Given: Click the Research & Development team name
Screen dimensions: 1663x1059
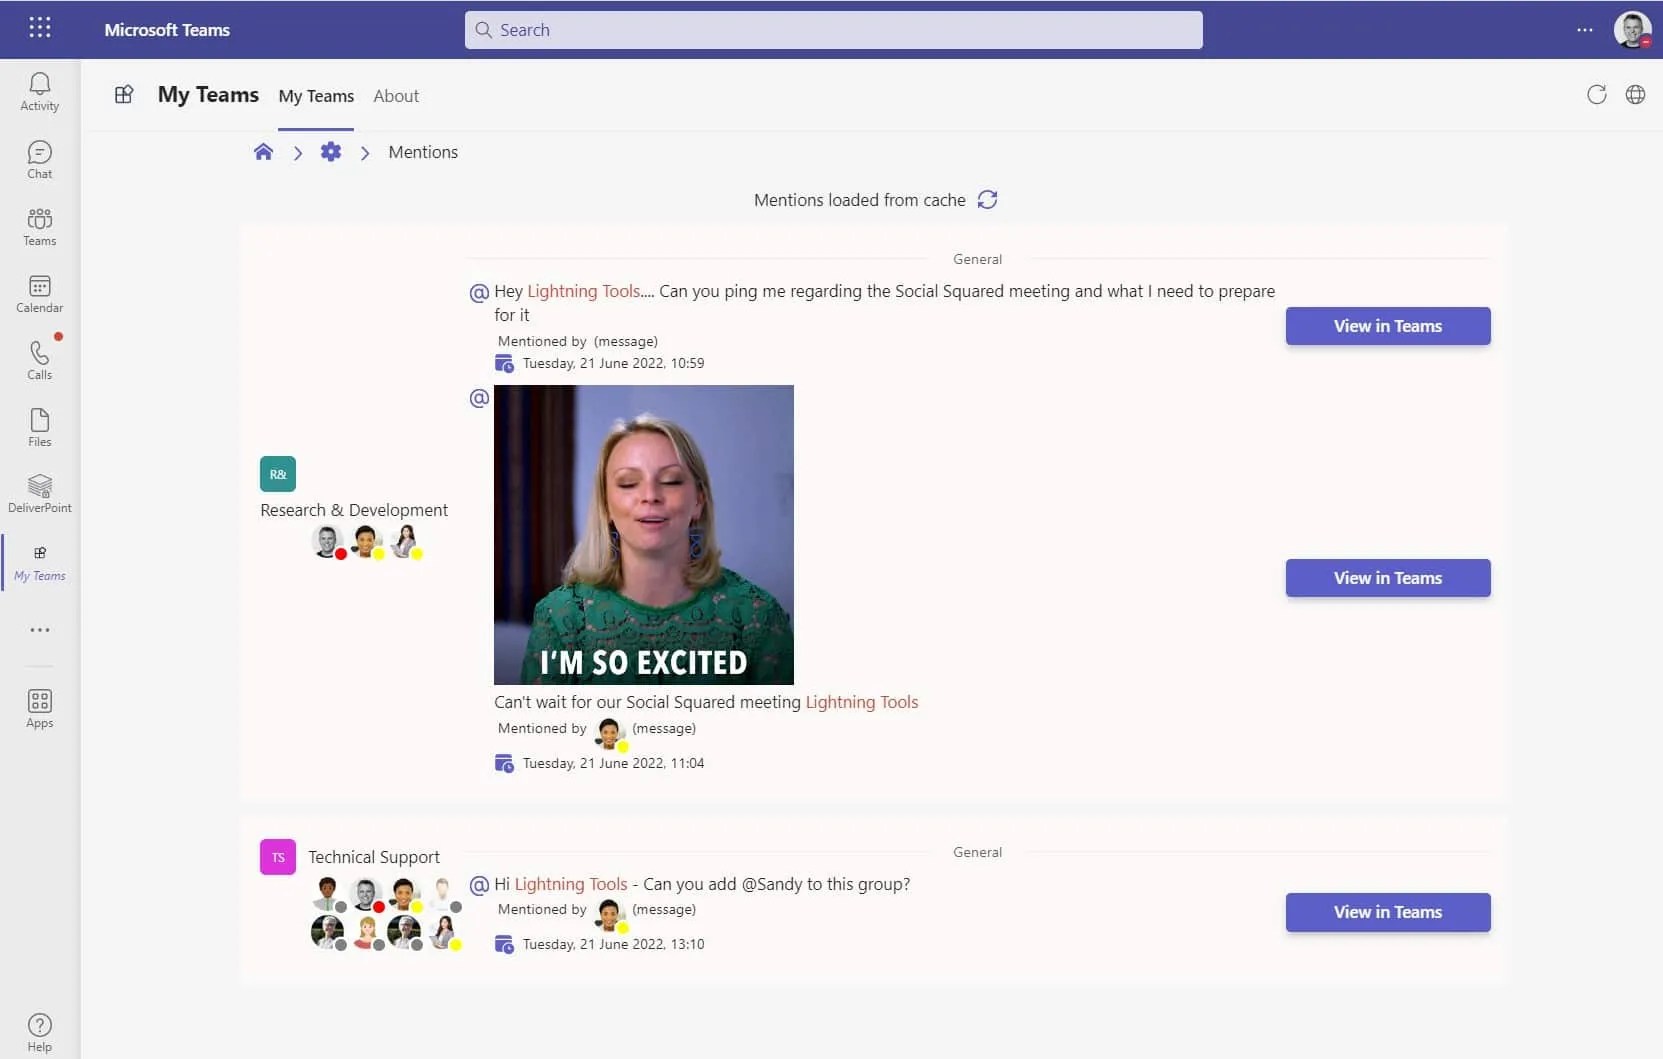Looking at the screenshot, I should pyautogui.click(x=354, y=510).
